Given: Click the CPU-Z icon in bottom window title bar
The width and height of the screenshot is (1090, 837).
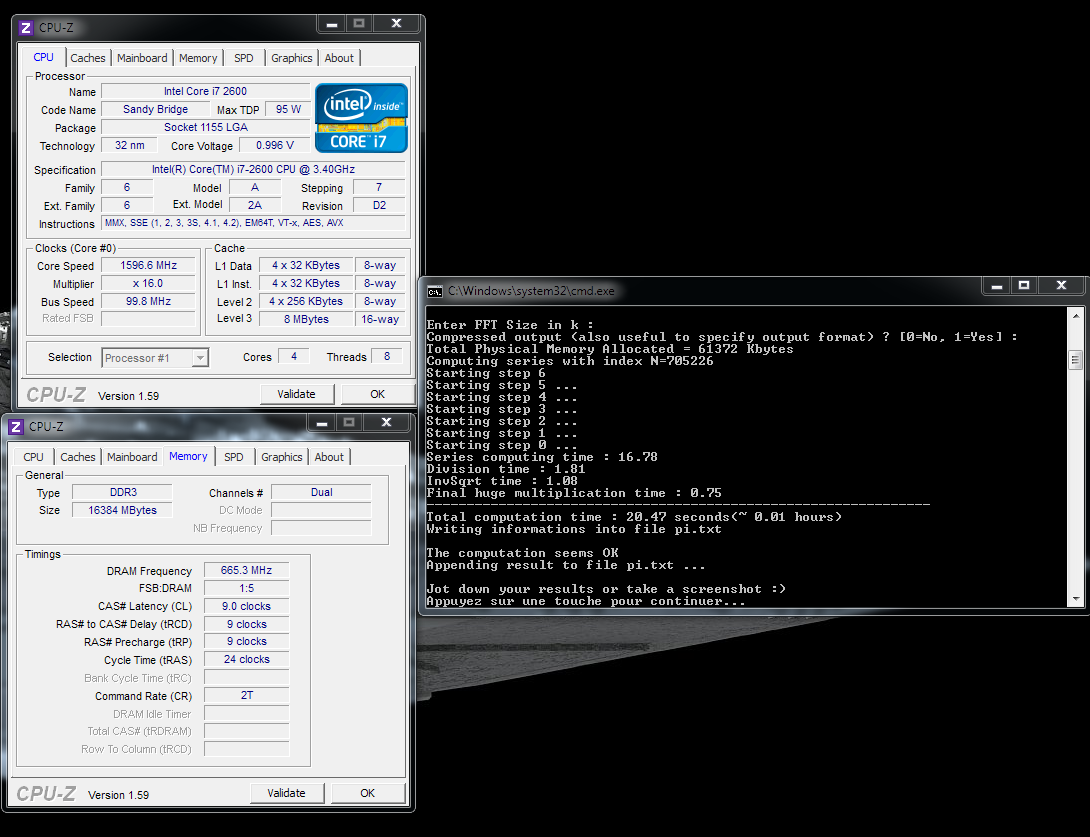Looking at the screenshot, I should point(16,427).
